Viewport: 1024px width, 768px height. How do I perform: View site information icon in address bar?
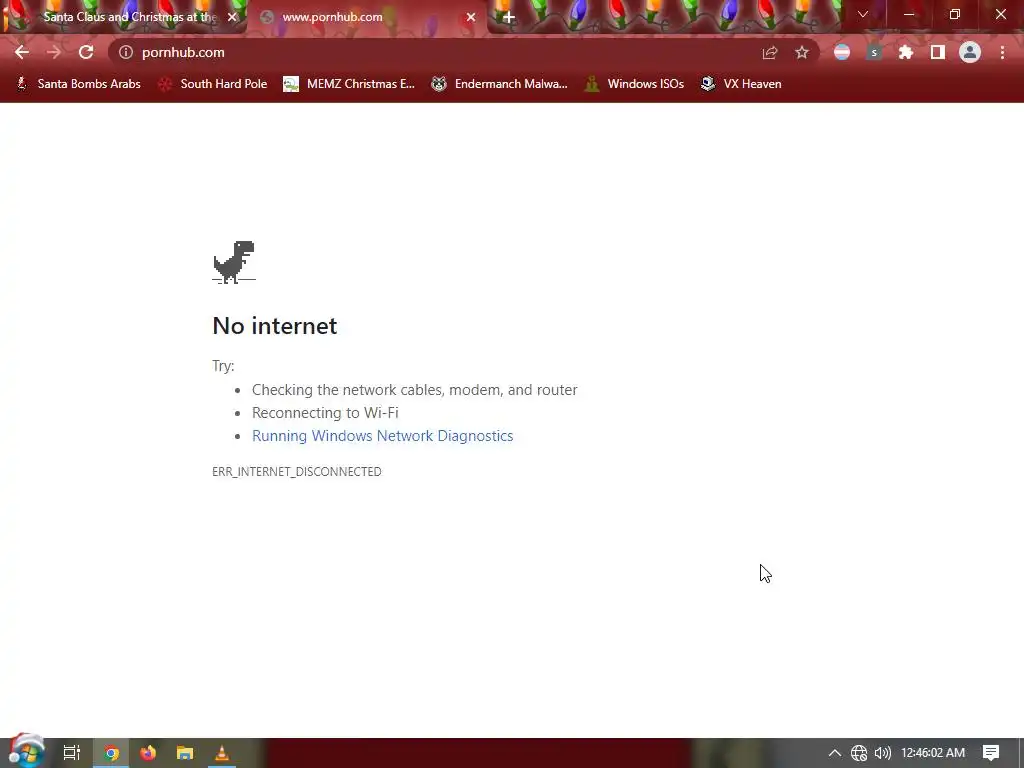pyautogui.click(x=126, y=52)
